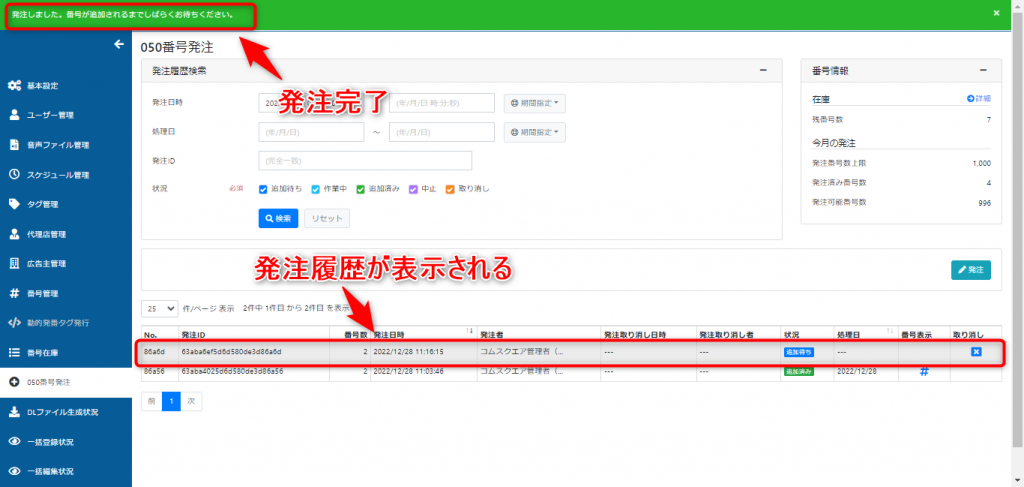The image size is (1024, 487).
Task: Click the 処理日 start date field
Action: click(x=311, y=133)
